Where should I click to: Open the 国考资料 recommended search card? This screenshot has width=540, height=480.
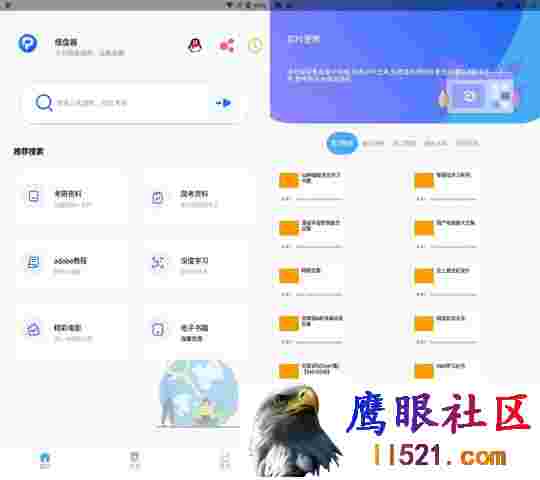[200, 196]
